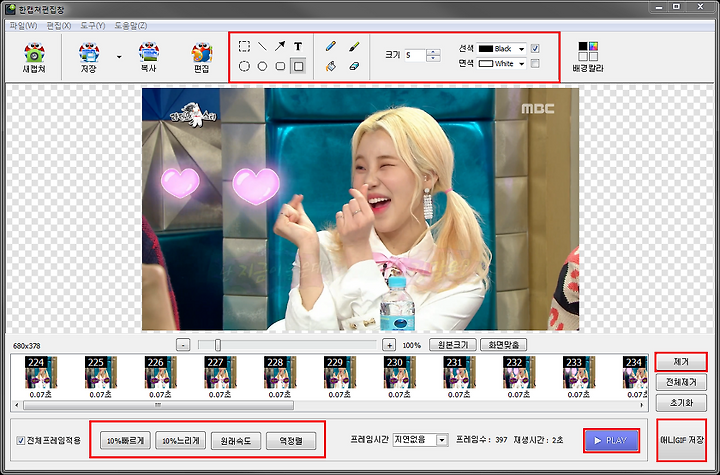Click the GIF preview image canvas
Viewport: 720px width, 475px height.
pyautogui.click(x=360, y=209)
